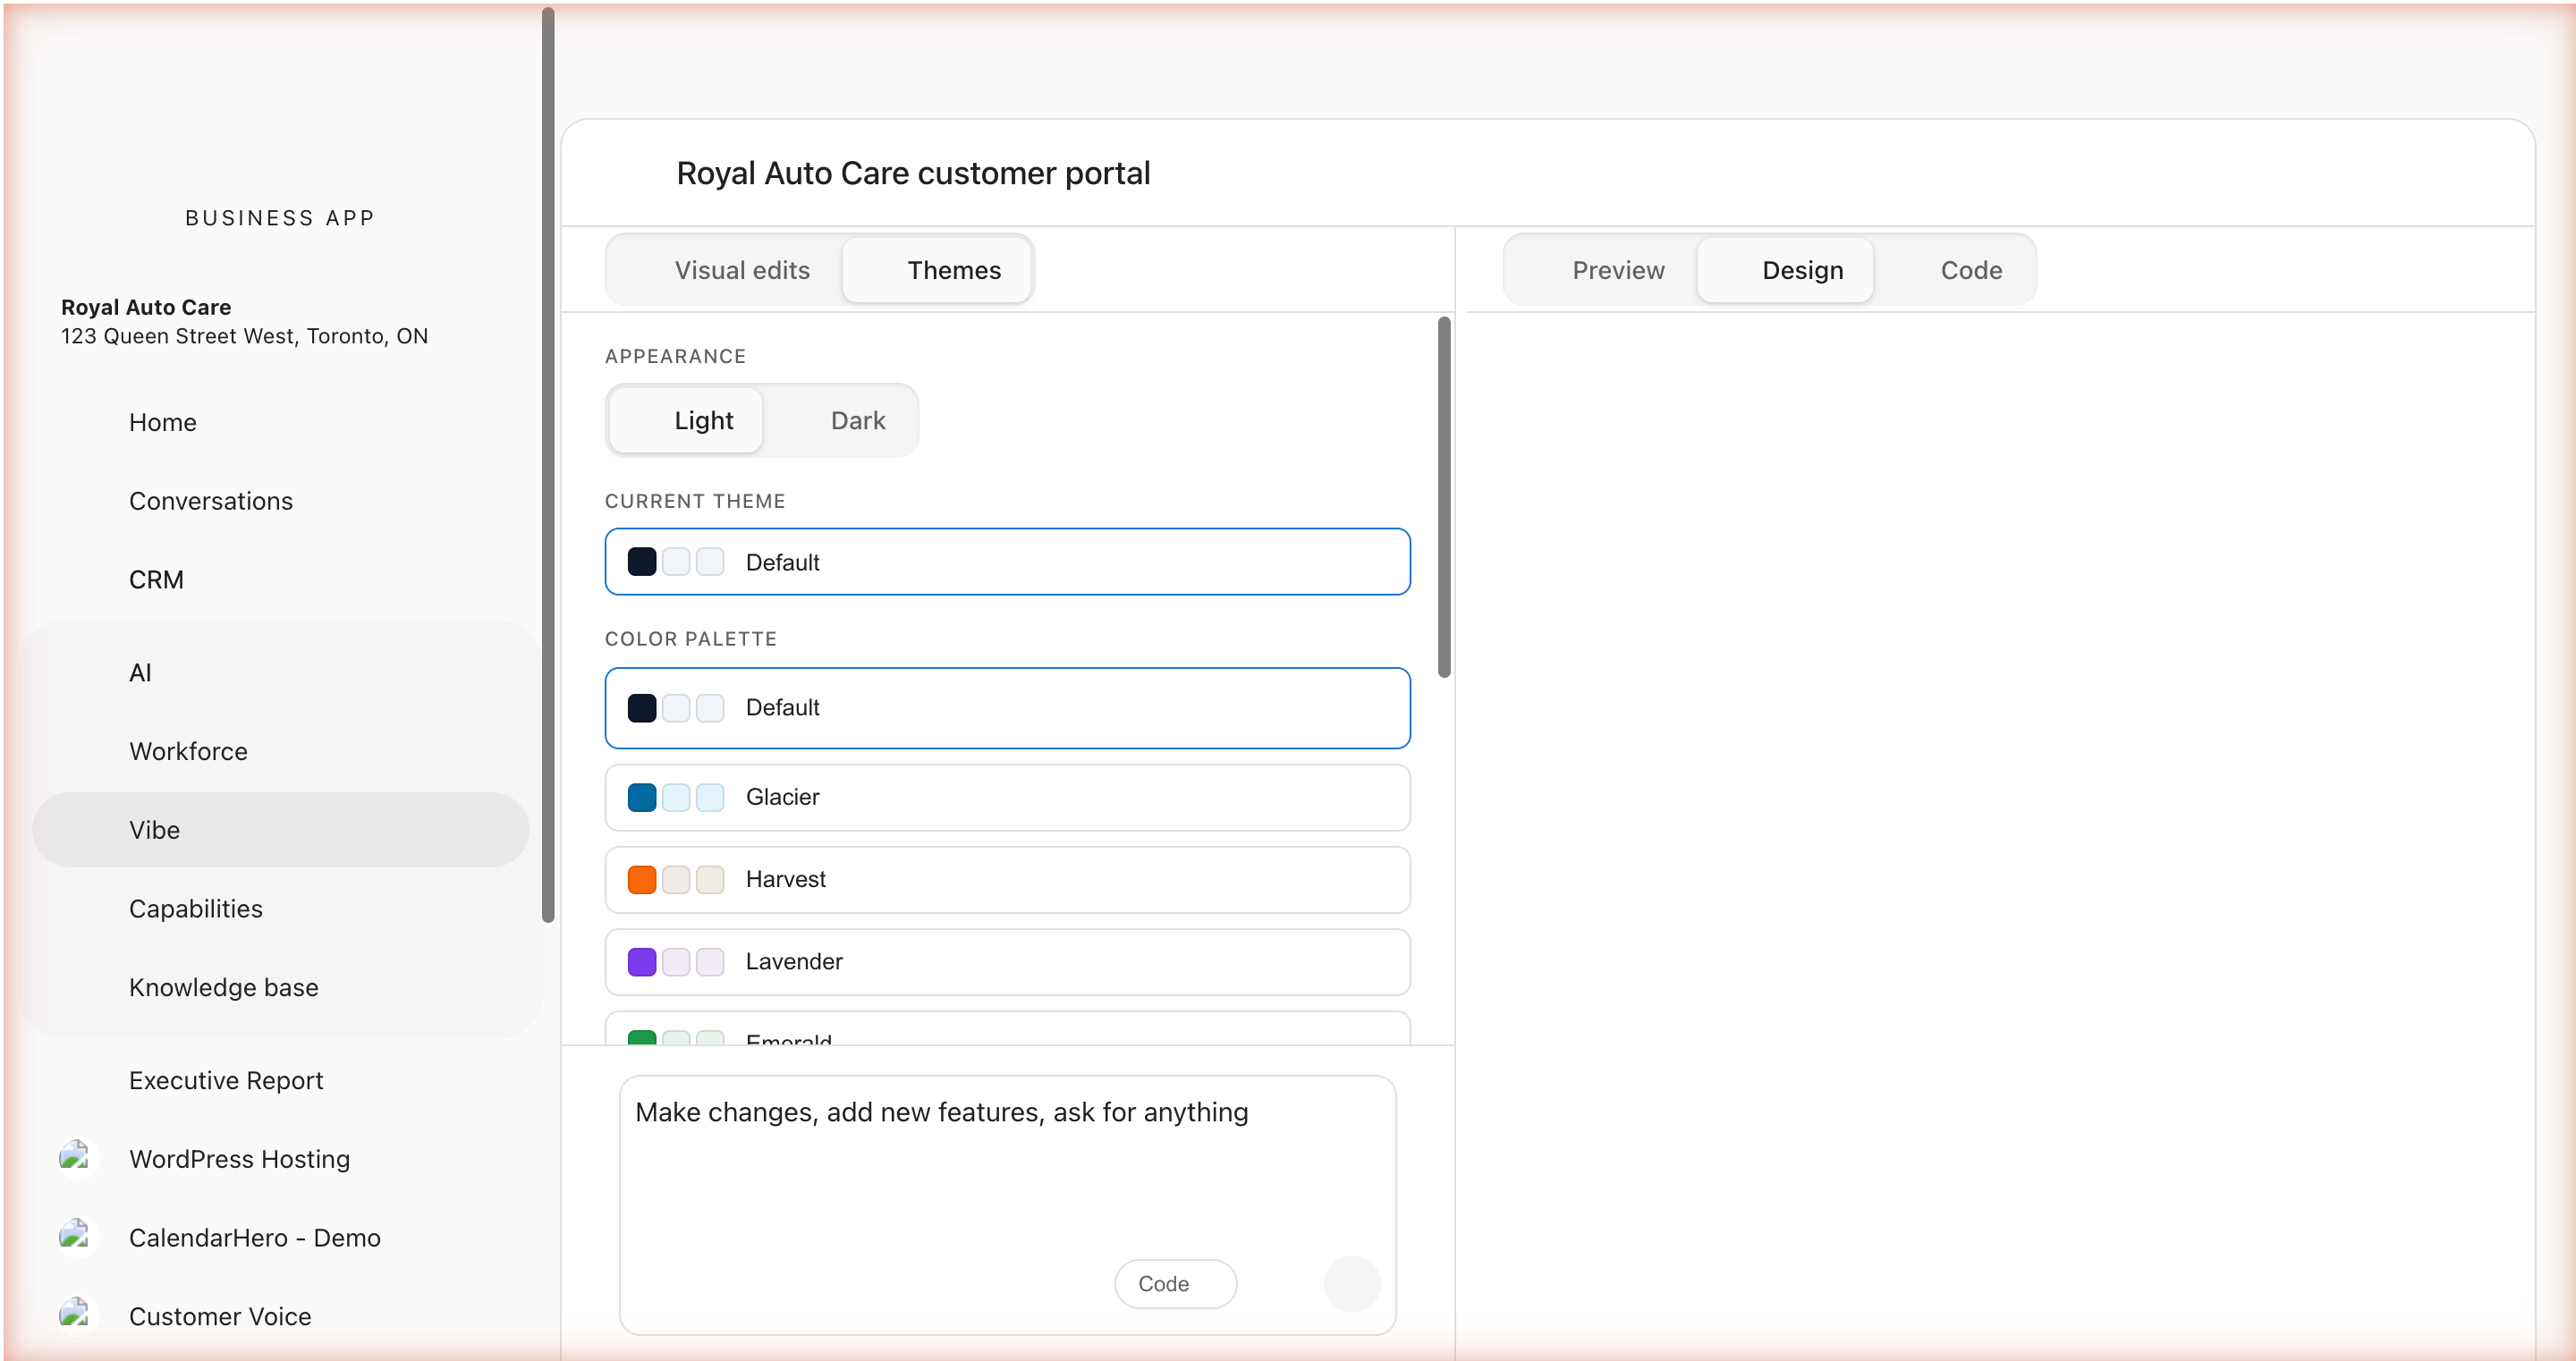Switch to the Preview tab
The image size is (2576, 1361).
tap(1617, 269)
